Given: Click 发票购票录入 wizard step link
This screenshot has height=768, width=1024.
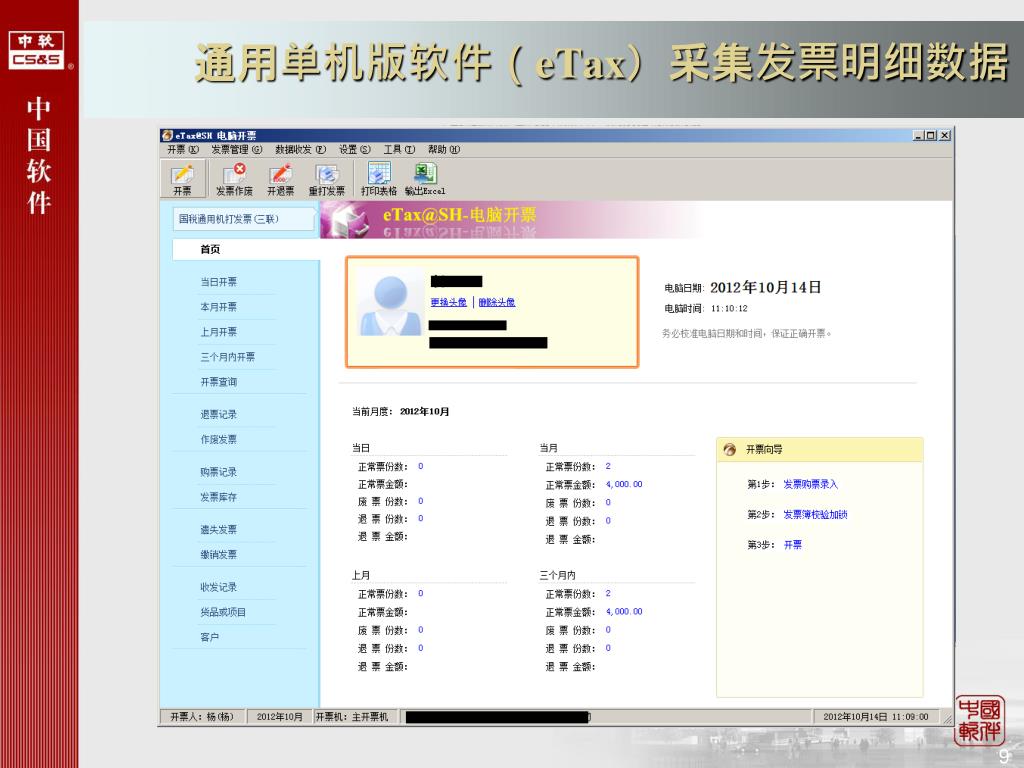Looking at the screenshot, I should (x=810, y=484).
